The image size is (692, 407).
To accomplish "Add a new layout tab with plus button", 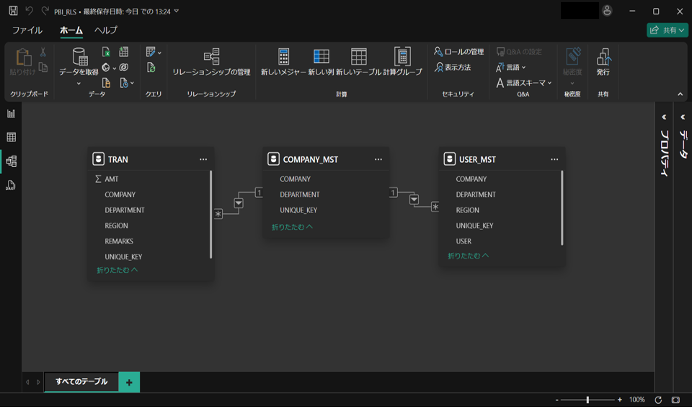I will (x=129, y=382).
